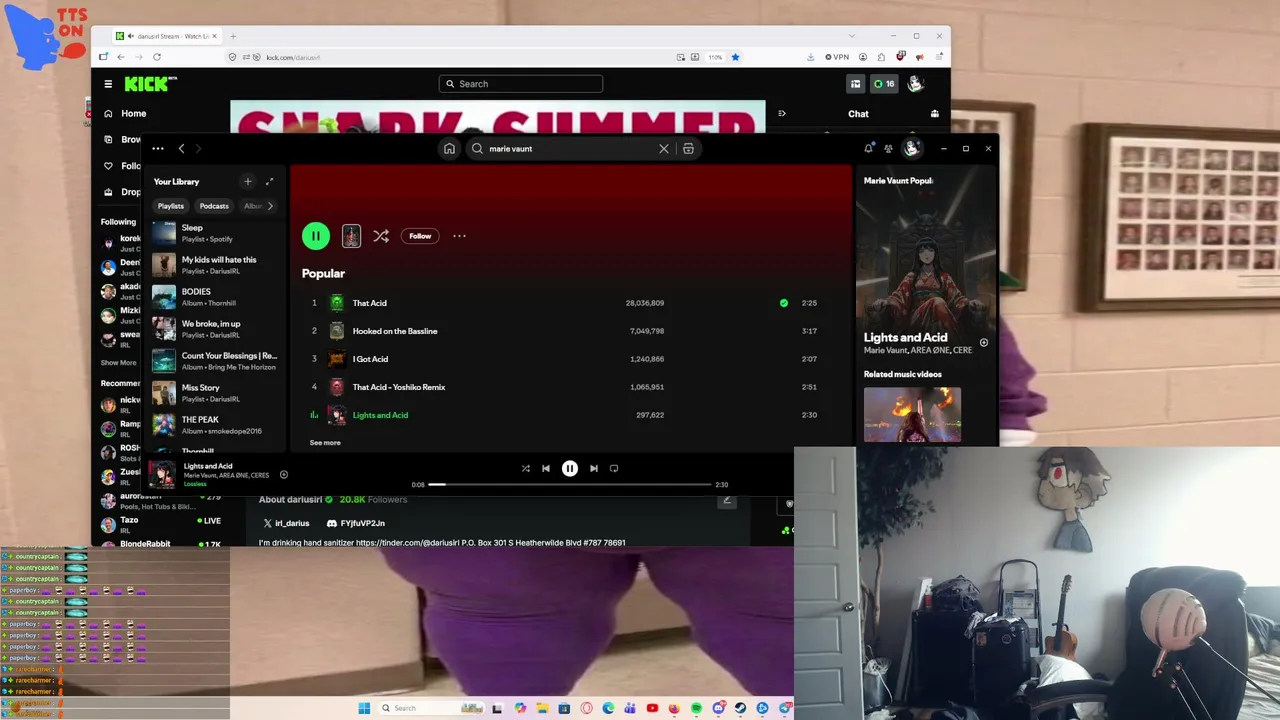The width and height of the screenshot is (1280, 720).
Task: Open YouTube from the taskbar
Action: click(652, 708)
